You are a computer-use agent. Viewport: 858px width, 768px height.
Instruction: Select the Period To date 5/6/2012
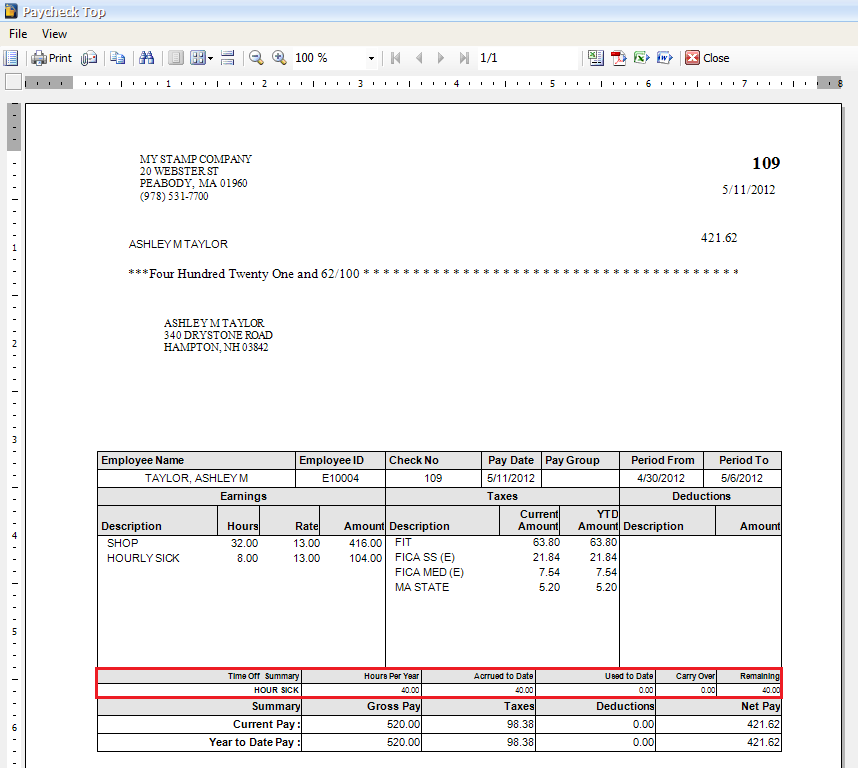(x=741, y=478)
